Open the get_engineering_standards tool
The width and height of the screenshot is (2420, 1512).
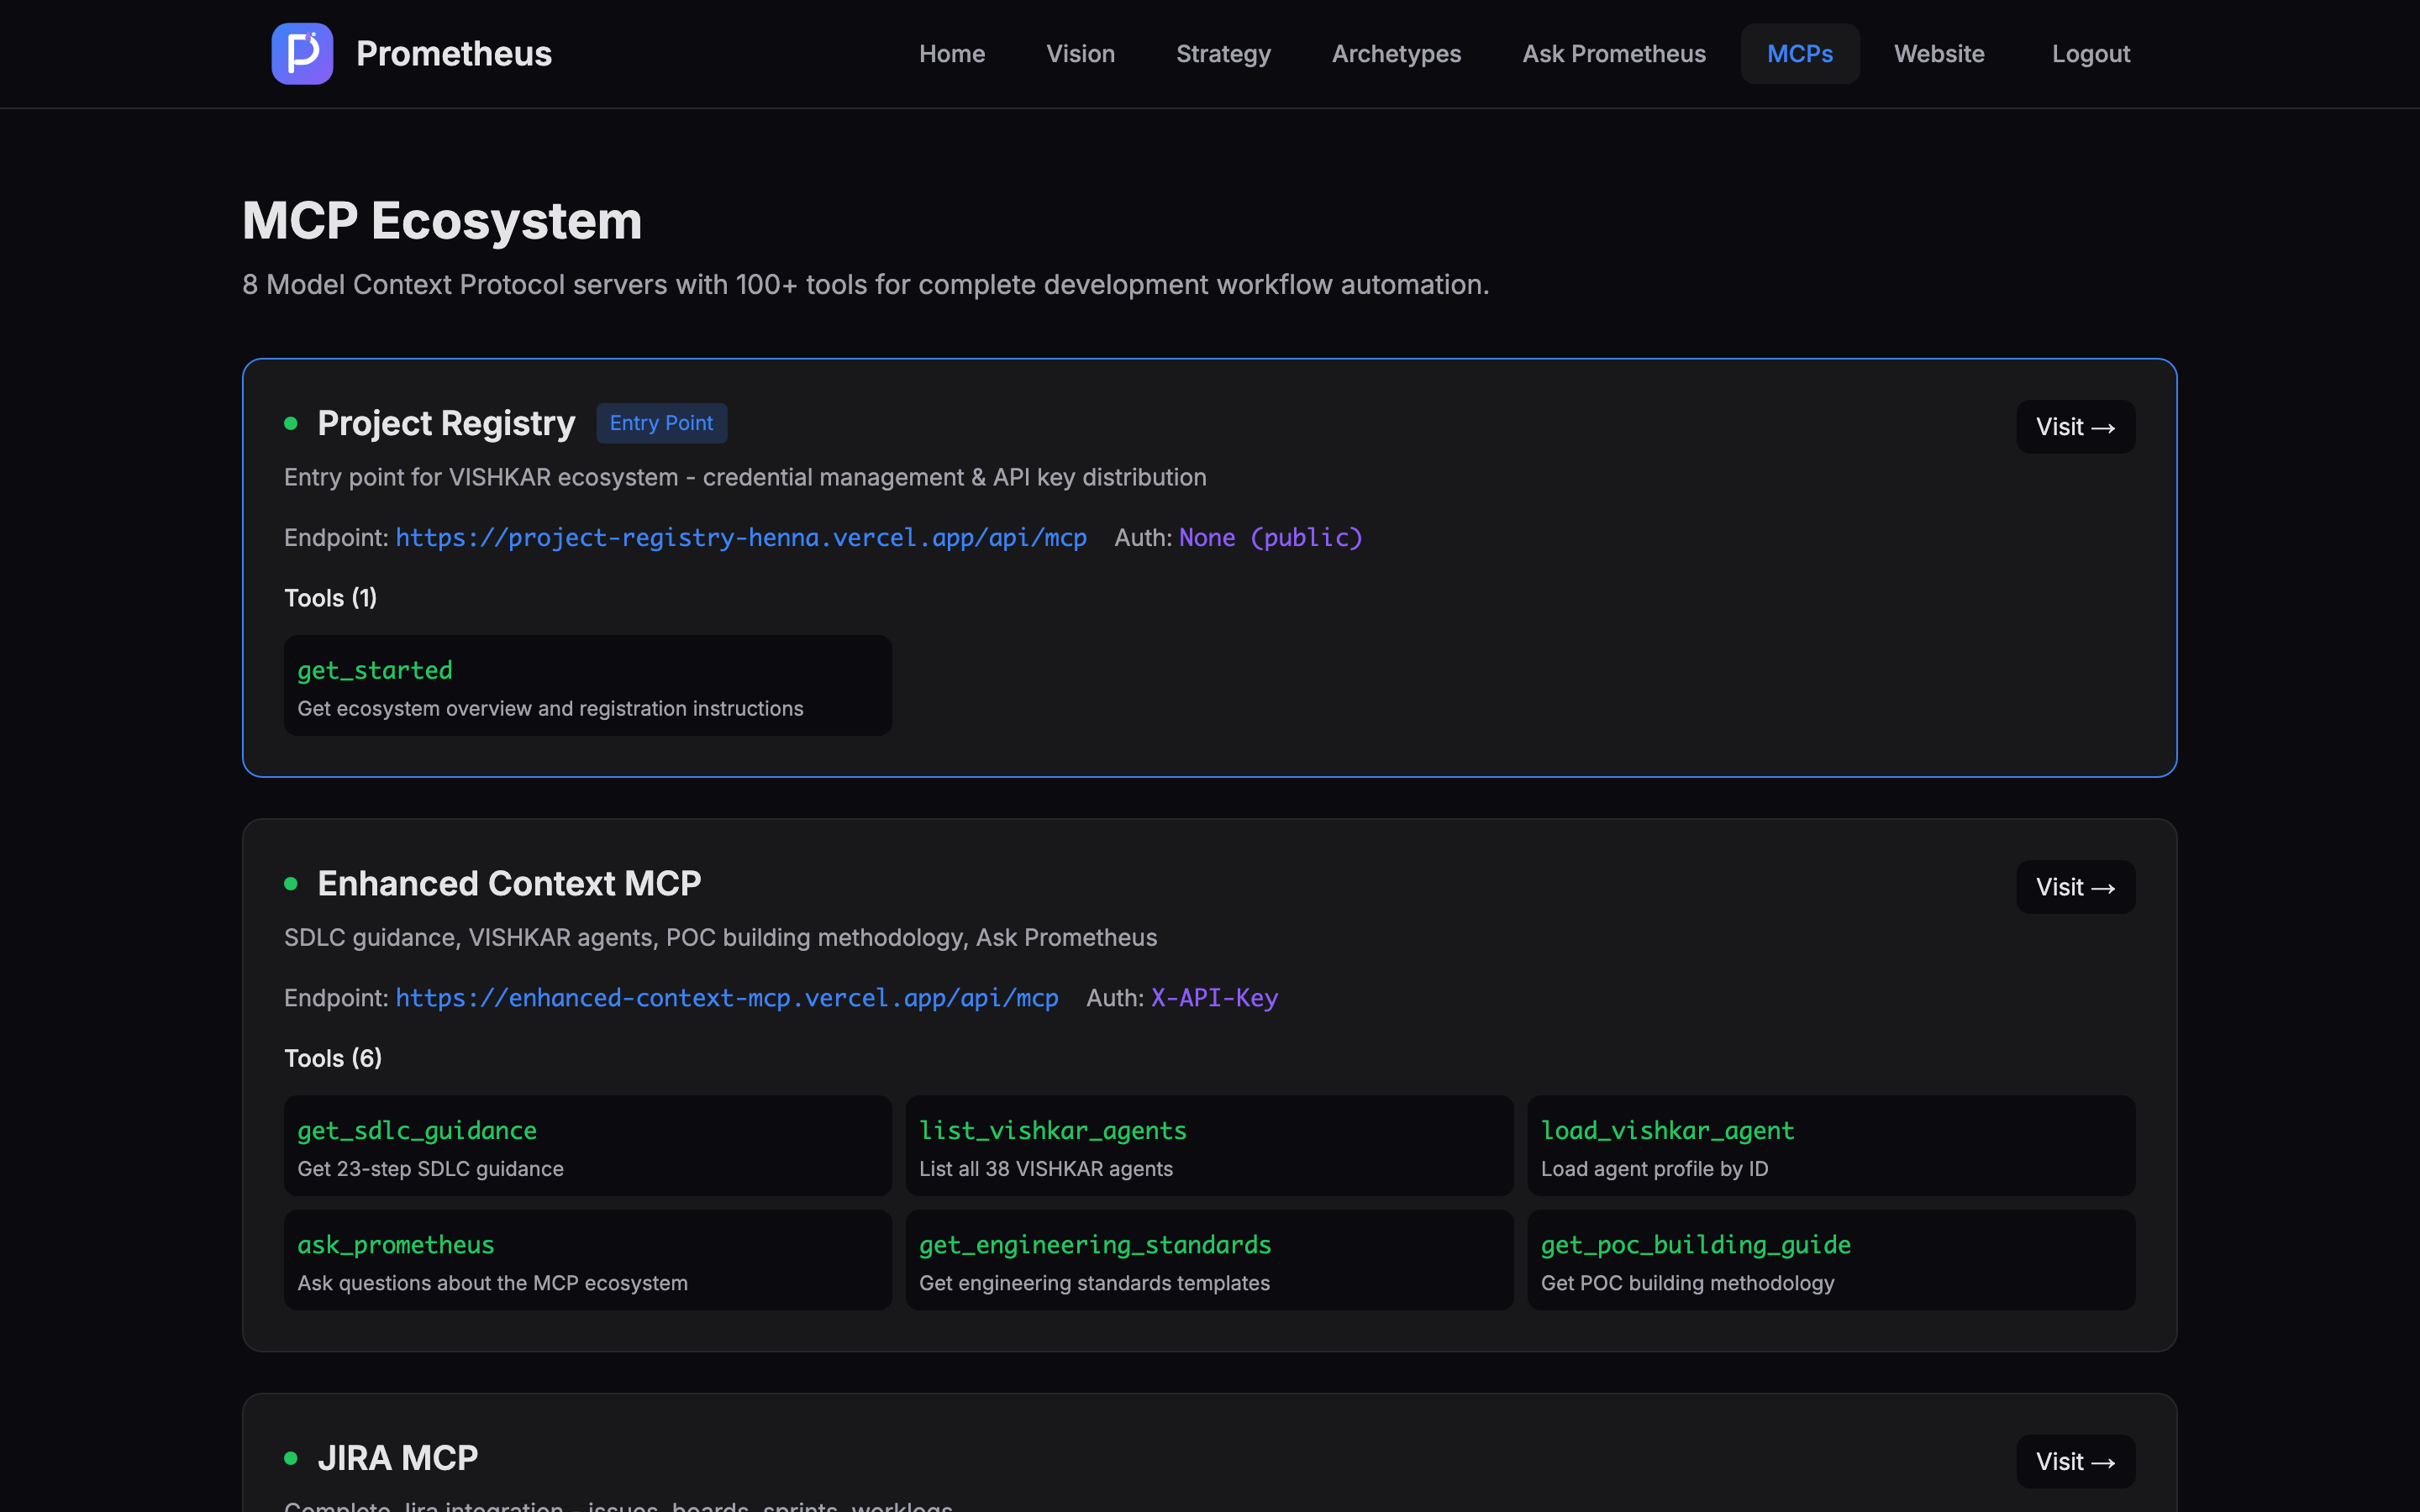(1208, 1260)
